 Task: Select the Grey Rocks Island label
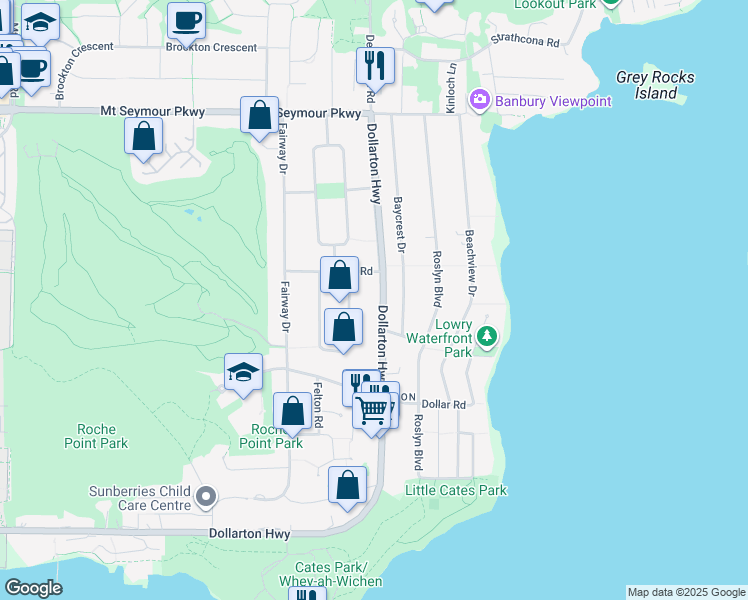coord(655,85)
